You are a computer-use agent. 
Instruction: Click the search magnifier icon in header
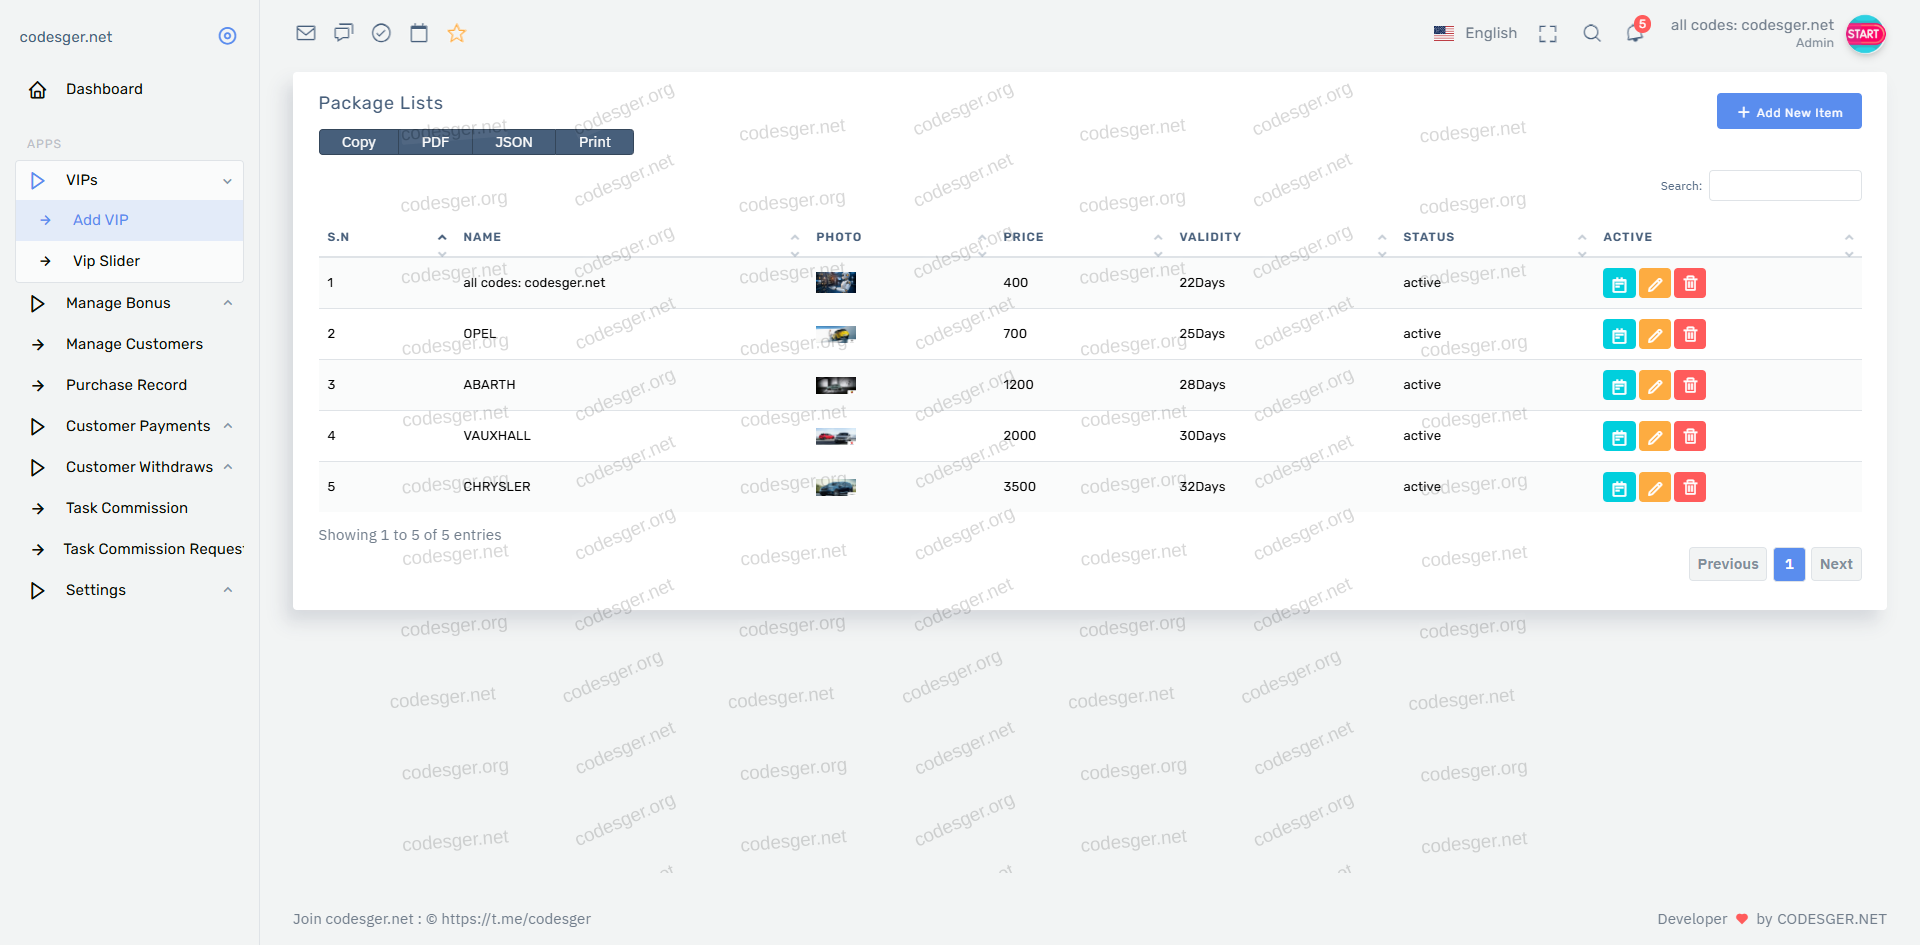click(1592, 33)
